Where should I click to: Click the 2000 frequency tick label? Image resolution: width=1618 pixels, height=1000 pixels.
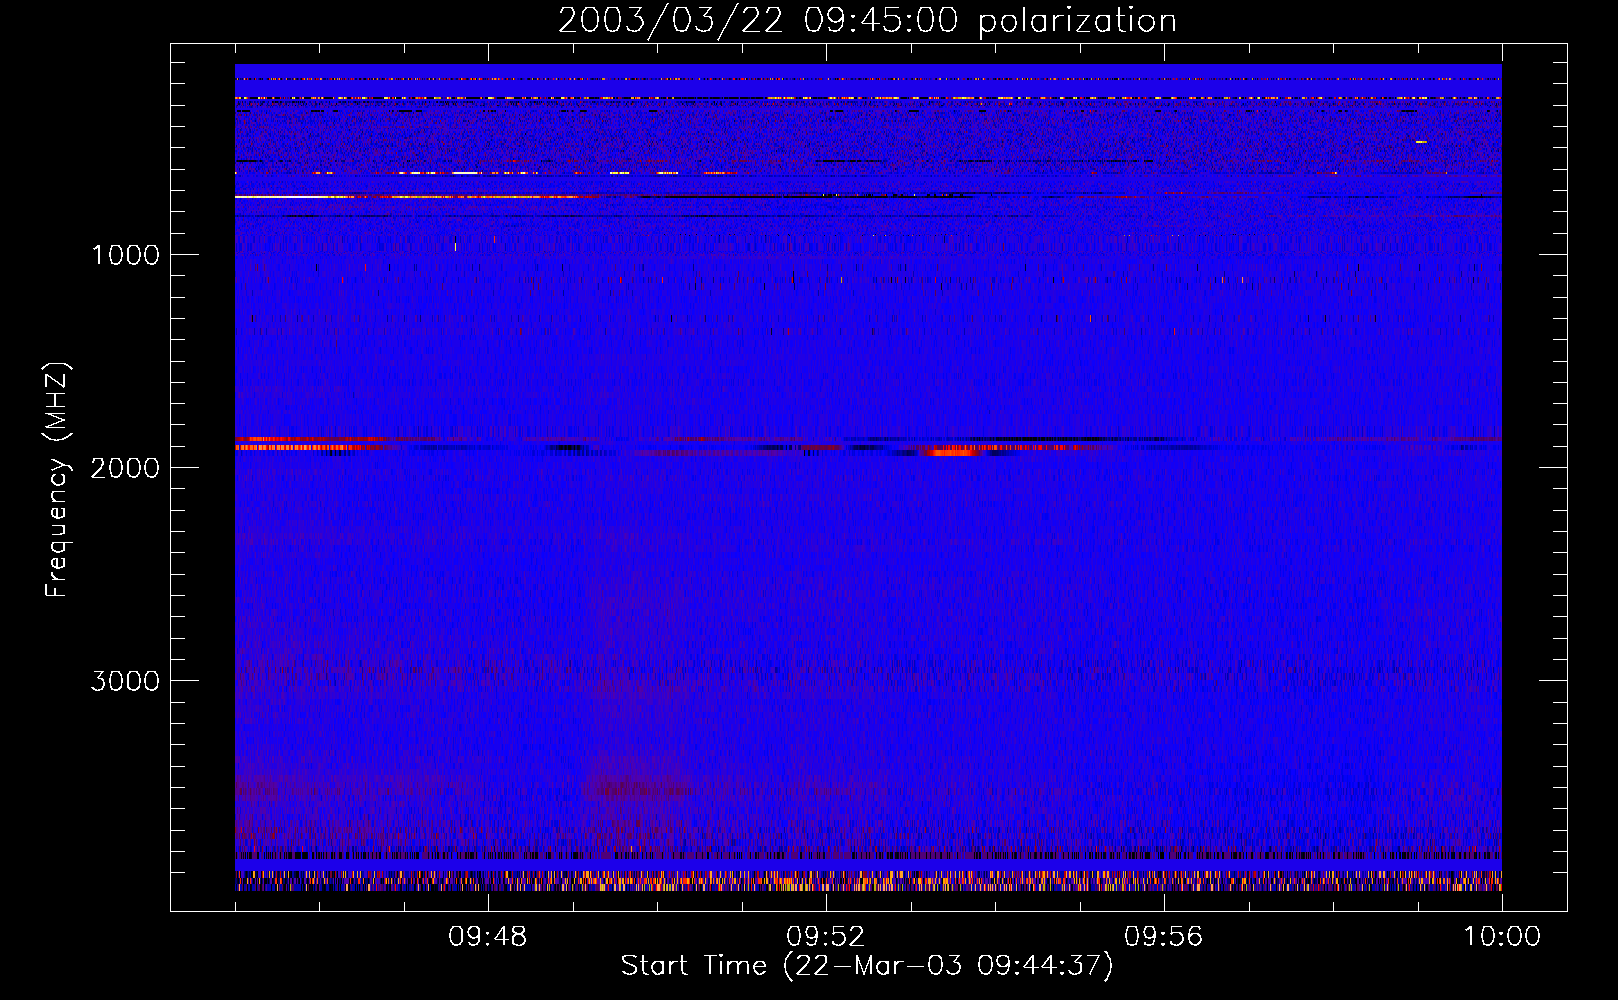(125, 468)
